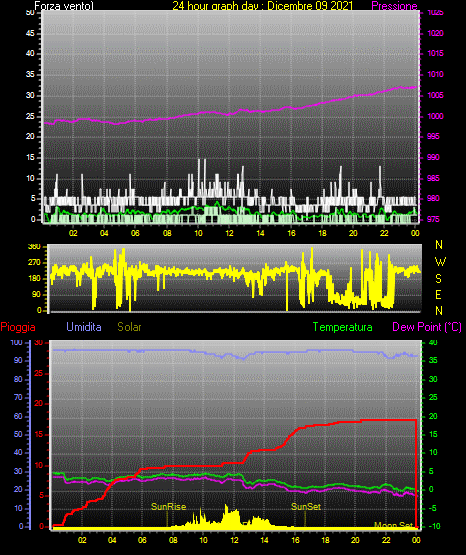Screen dimensions: 466x555
Task: Click the Moon Set marker label
Action: pos(393,525)
